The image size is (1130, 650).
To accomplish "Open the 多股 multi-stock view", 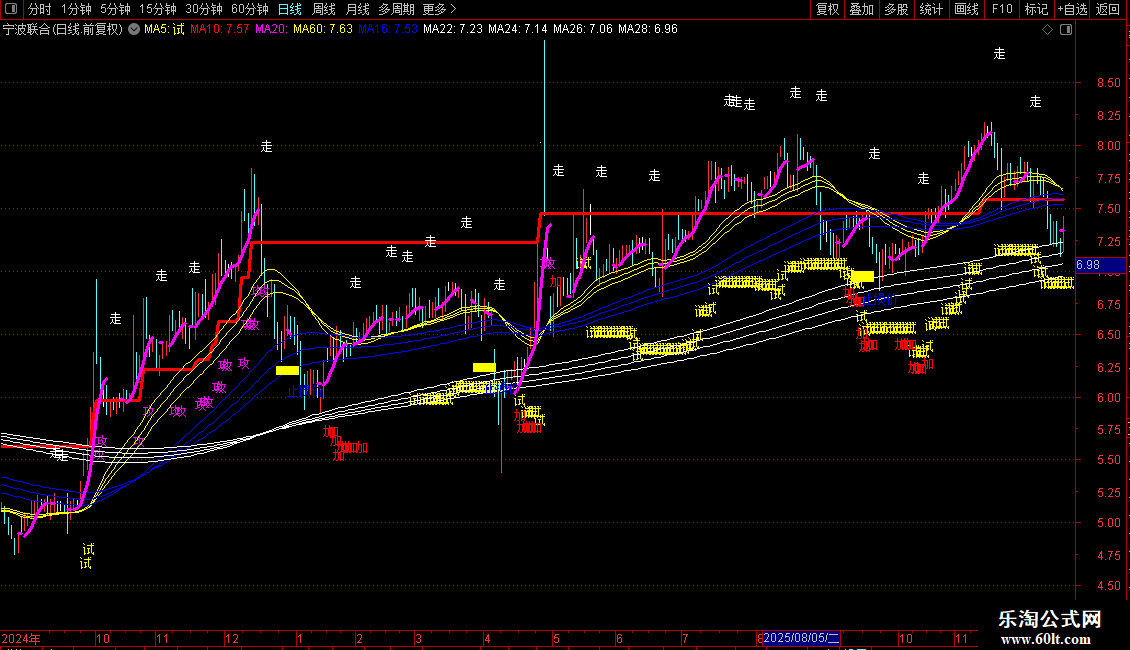I will tap(896, 9).
